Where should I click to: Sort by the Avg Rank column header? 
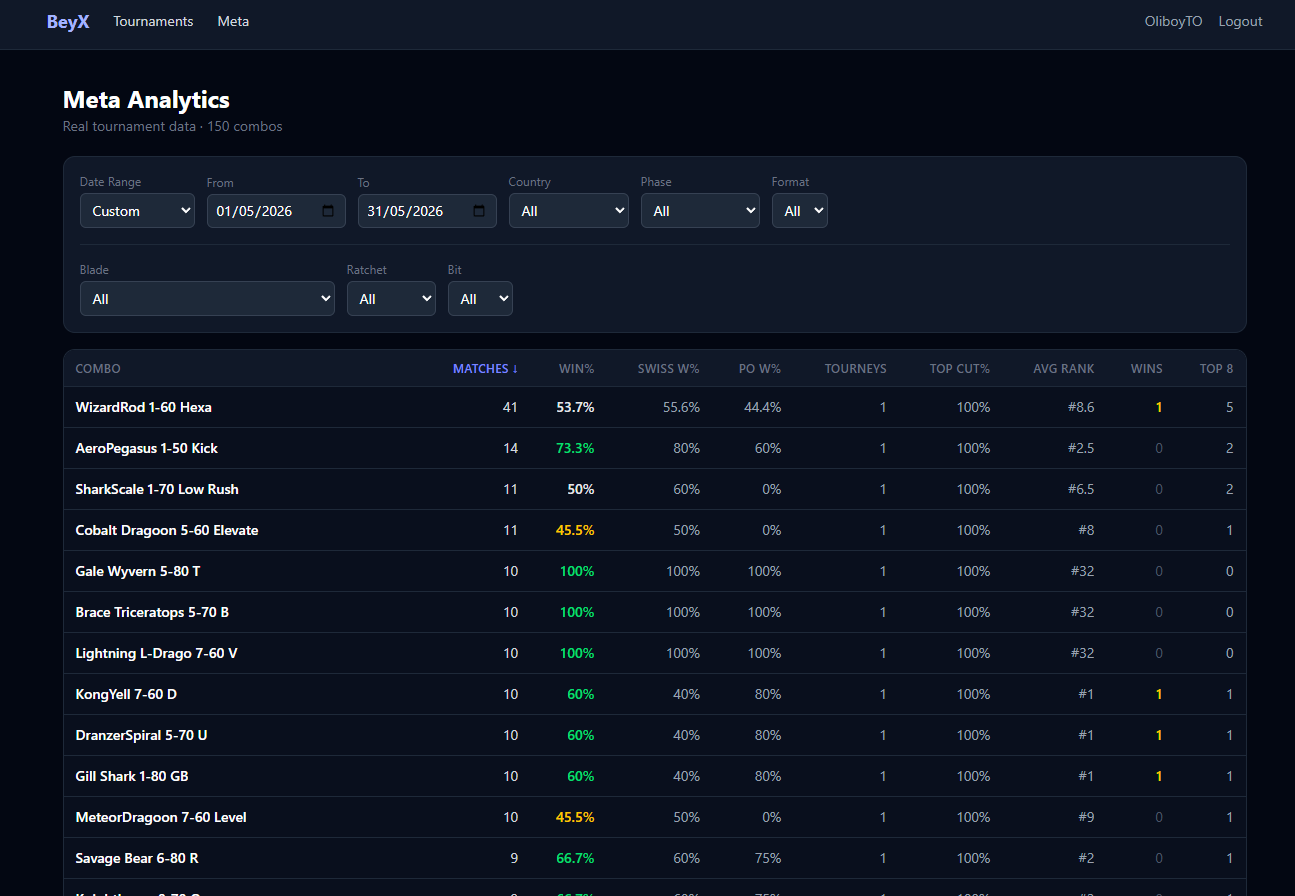(1063, 369)
